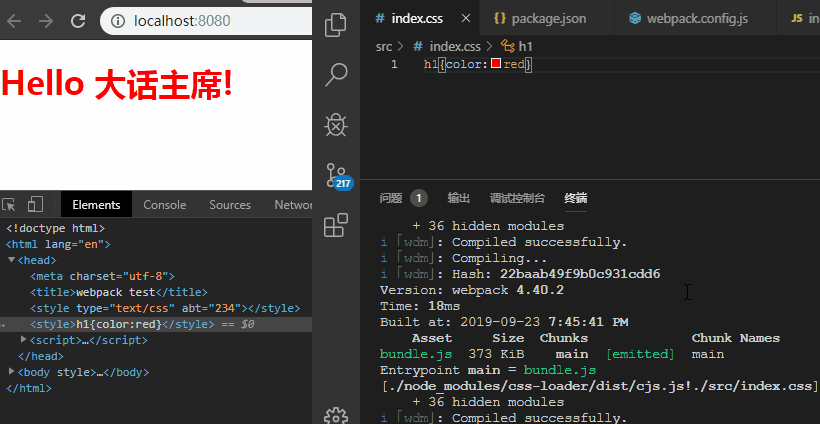This screenshot has height=424, width=820.
Task: Select the 终端 (Terminal) panel tab
Action: [x=576, y=198]
